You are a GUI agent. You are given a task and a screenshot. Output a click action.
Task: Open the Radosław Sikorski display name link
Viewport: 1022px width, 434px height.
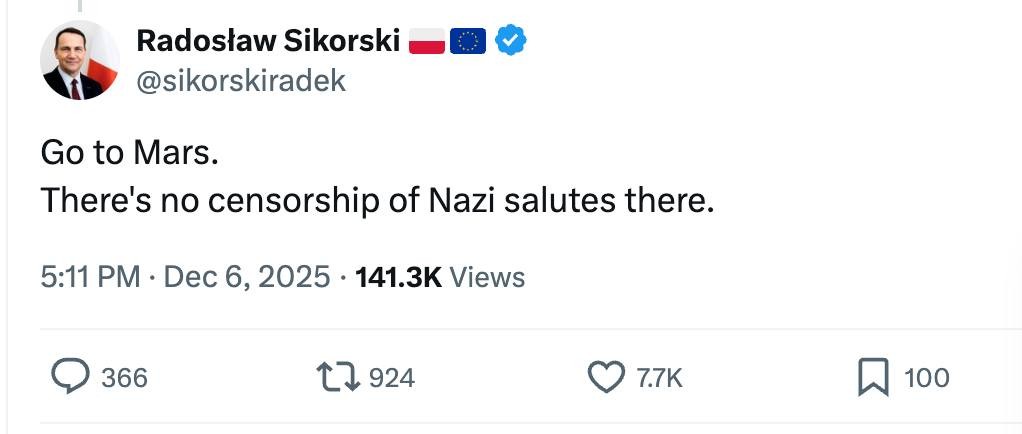point(268,41)
